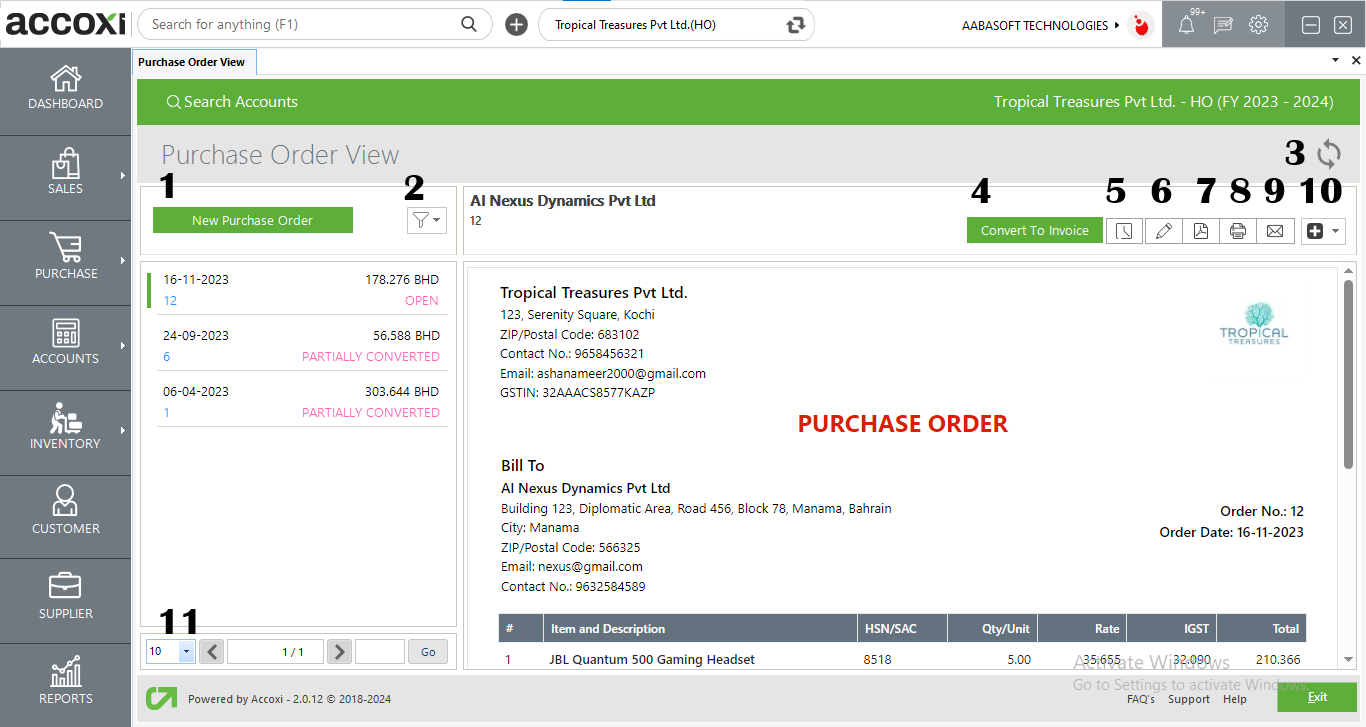Open the filter dropdown above the order list
The width and height of the screenshot is (1366, 727).
[426, 220]
